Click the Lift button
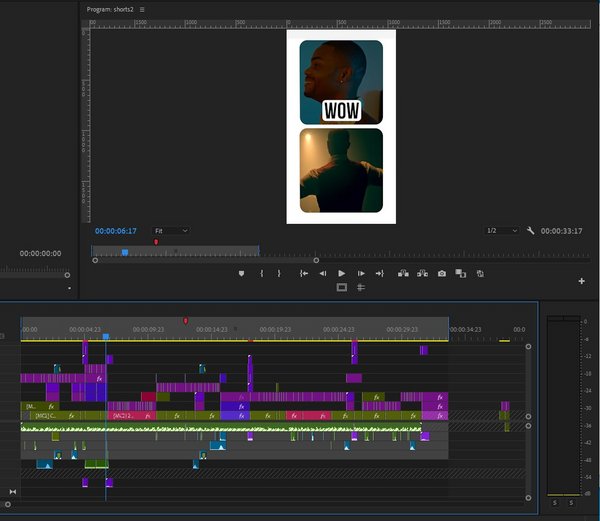 [403, 274]
